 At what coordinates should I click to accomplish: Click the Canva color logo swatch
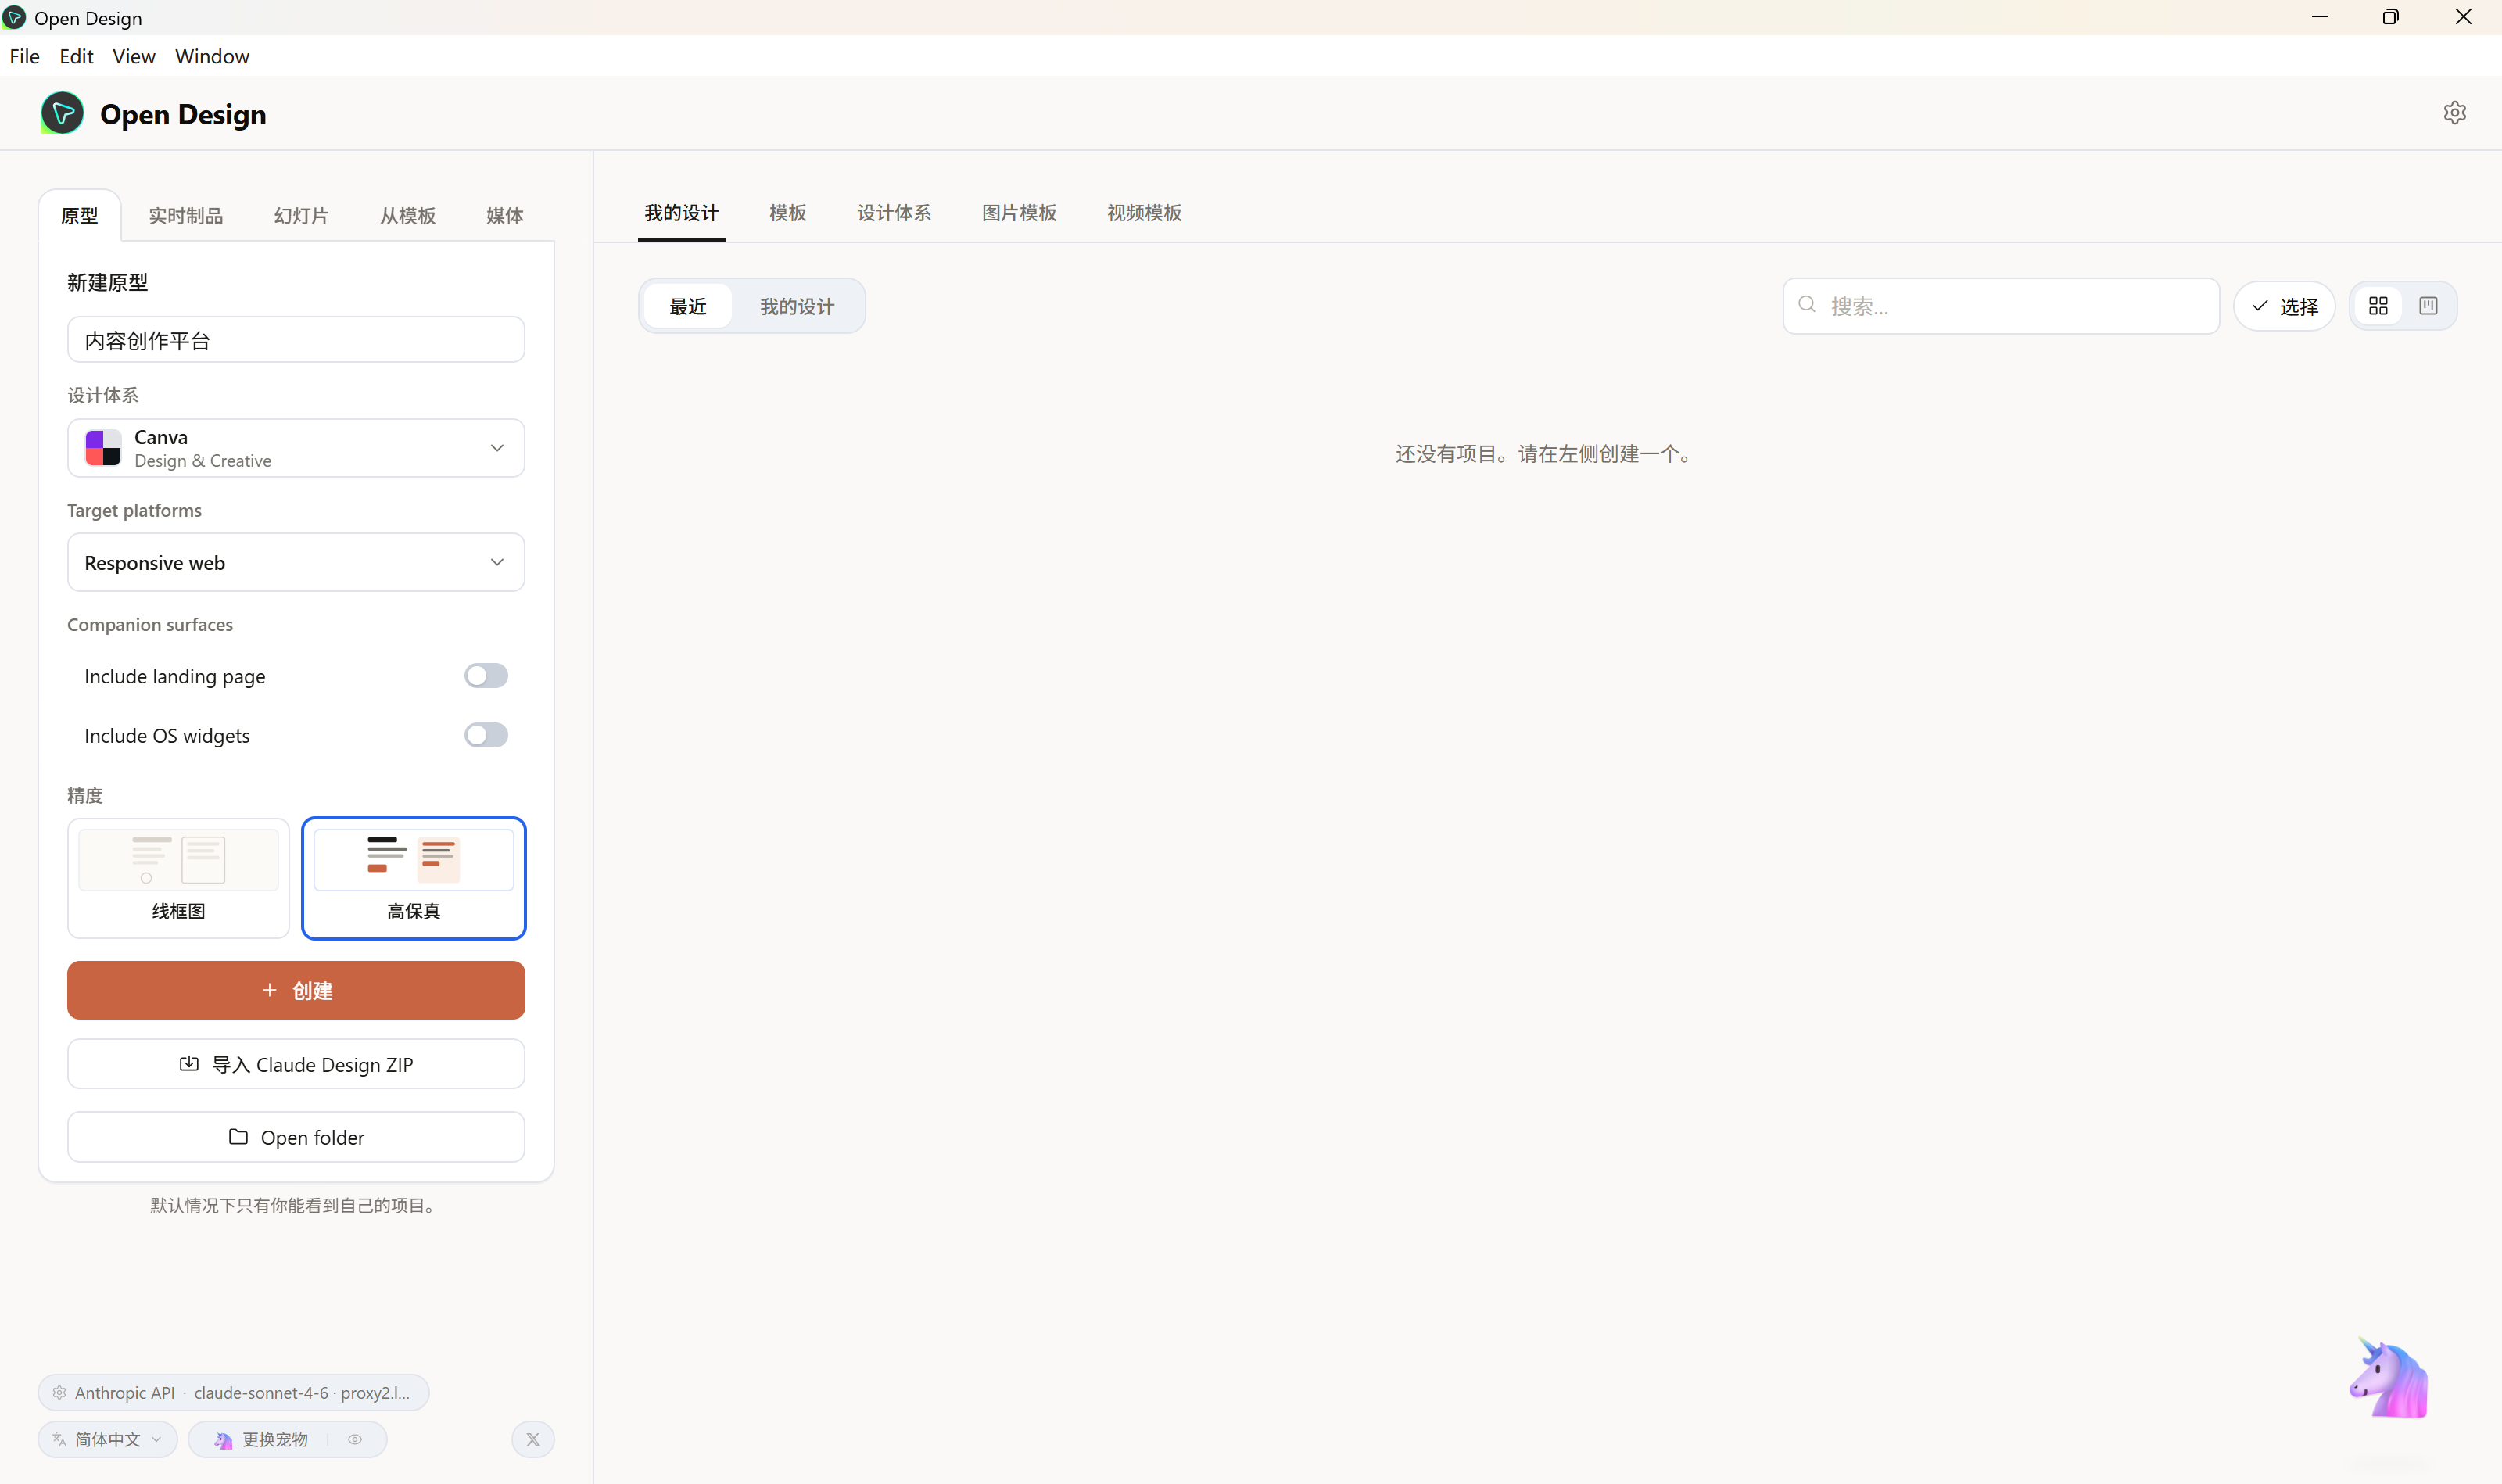[x=103, y=448]
